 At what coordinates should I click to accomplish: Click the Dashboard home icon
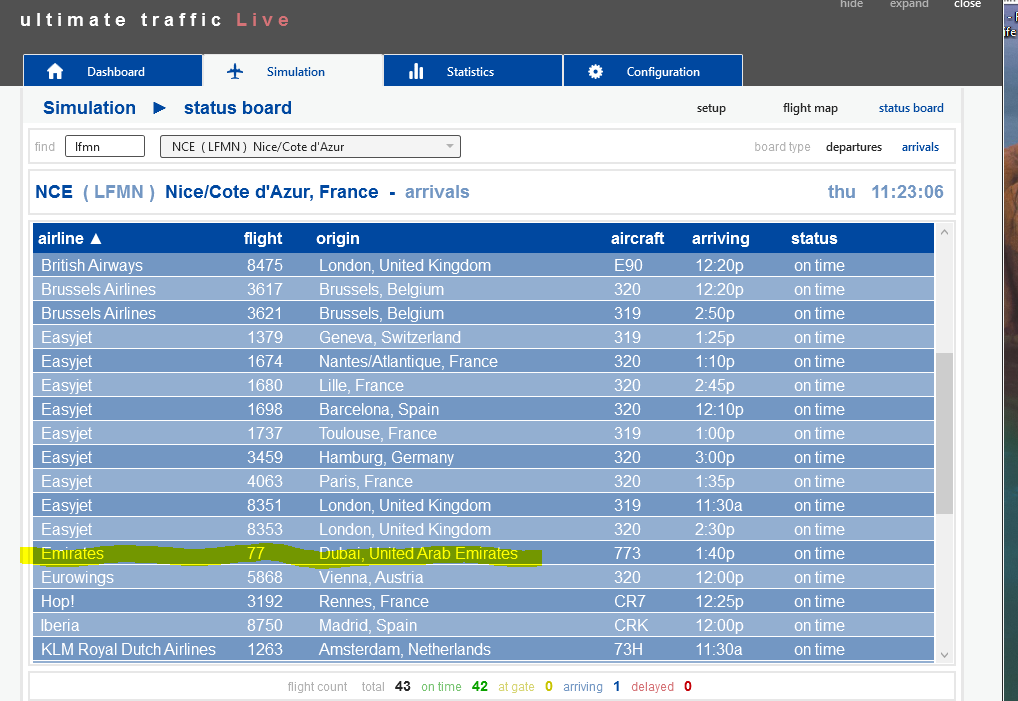tap(55, 71)
